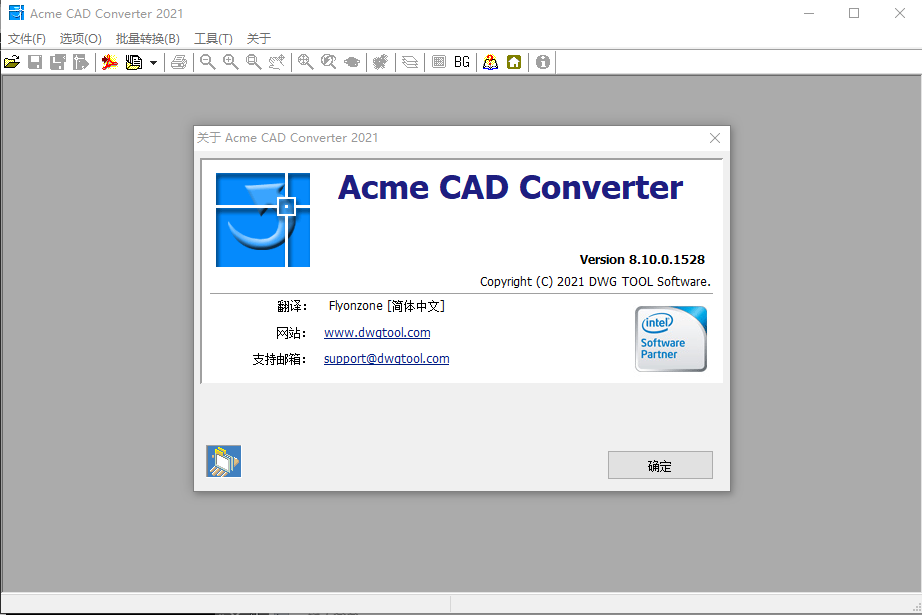Click the batch convert documents icon

[133, 62]
